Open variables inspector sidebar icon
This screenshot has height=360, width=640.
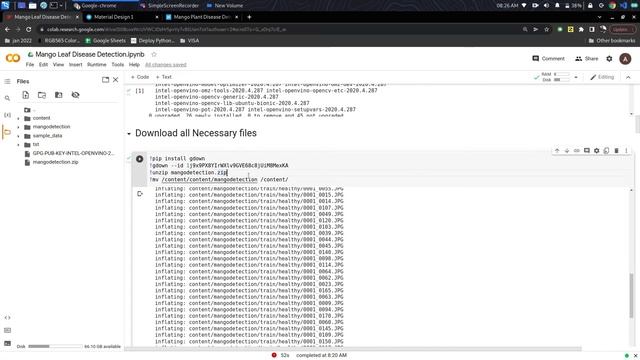coord(7,115)
